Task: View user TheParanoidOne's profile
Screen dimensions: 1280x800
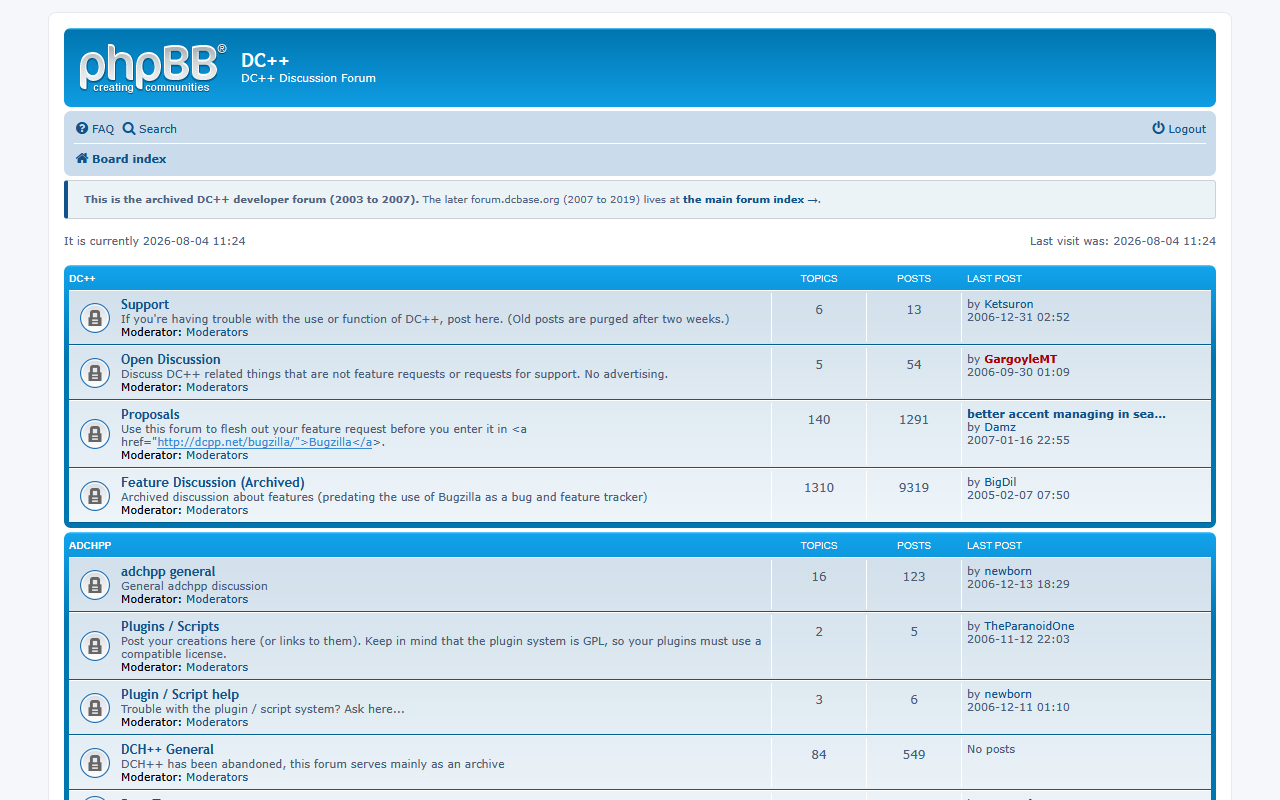Action: pos(1029,626)
